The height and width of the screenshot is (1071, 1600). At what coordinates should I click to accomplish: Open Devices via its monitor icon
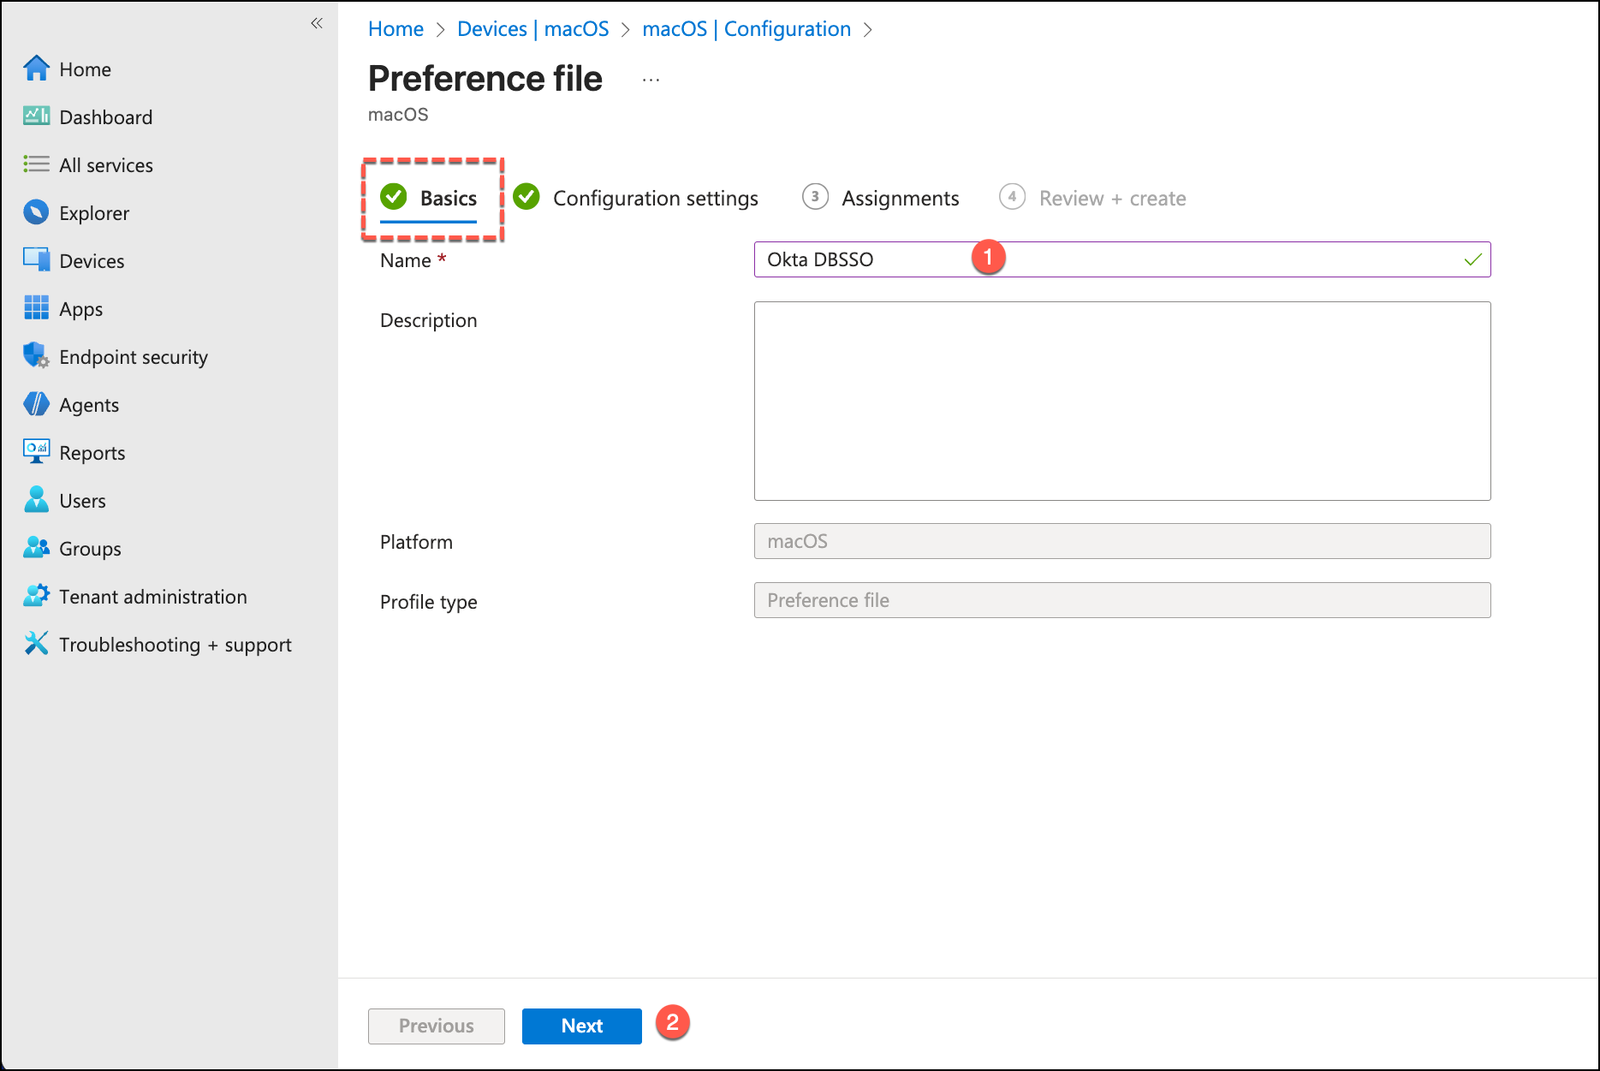(36, 260)
